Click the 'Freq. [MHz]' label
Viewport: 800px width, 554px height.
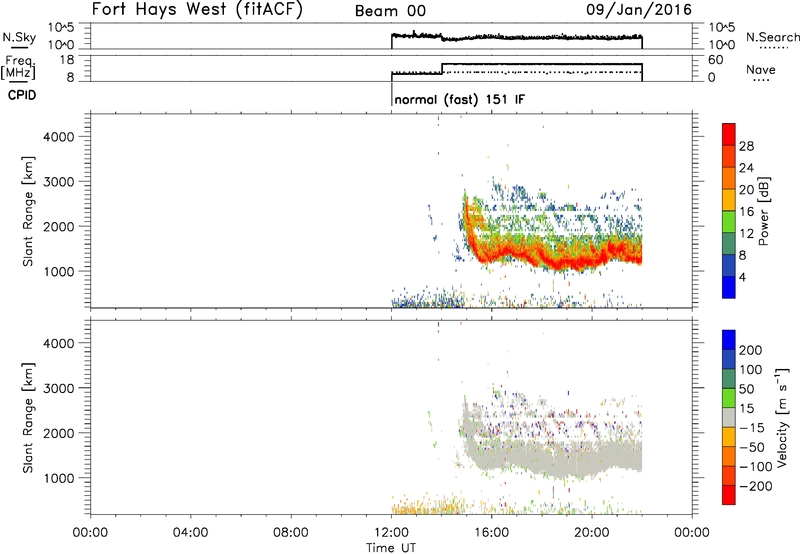tap(19, 67)
